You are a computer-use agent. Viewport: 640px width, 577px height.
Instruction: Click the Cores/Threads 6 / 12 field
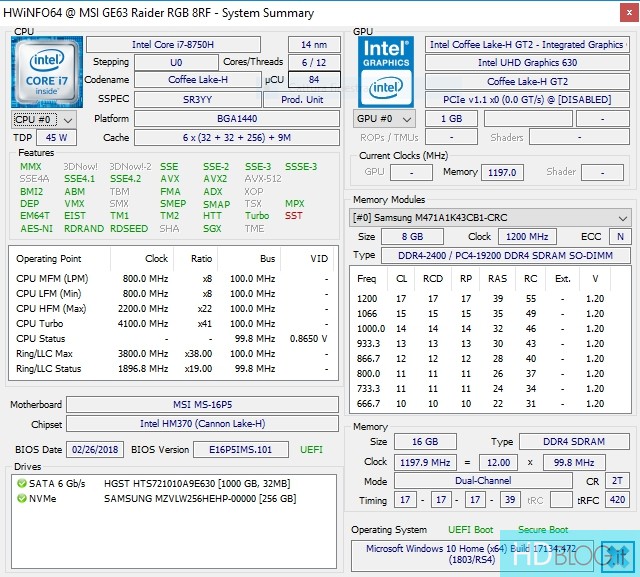coord(314,62)
